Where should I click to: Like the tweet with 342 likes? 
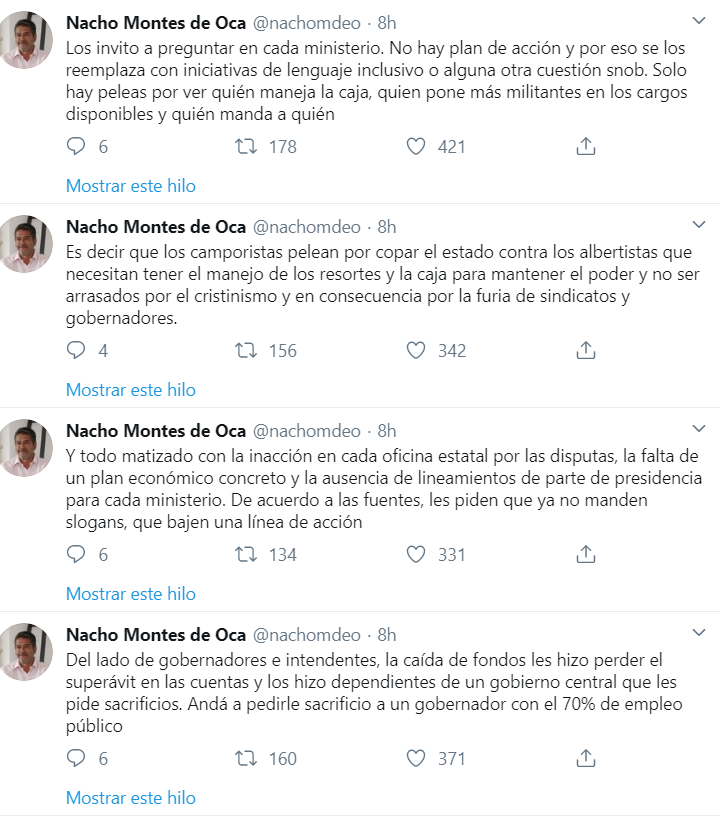click(x=416, y=350)
